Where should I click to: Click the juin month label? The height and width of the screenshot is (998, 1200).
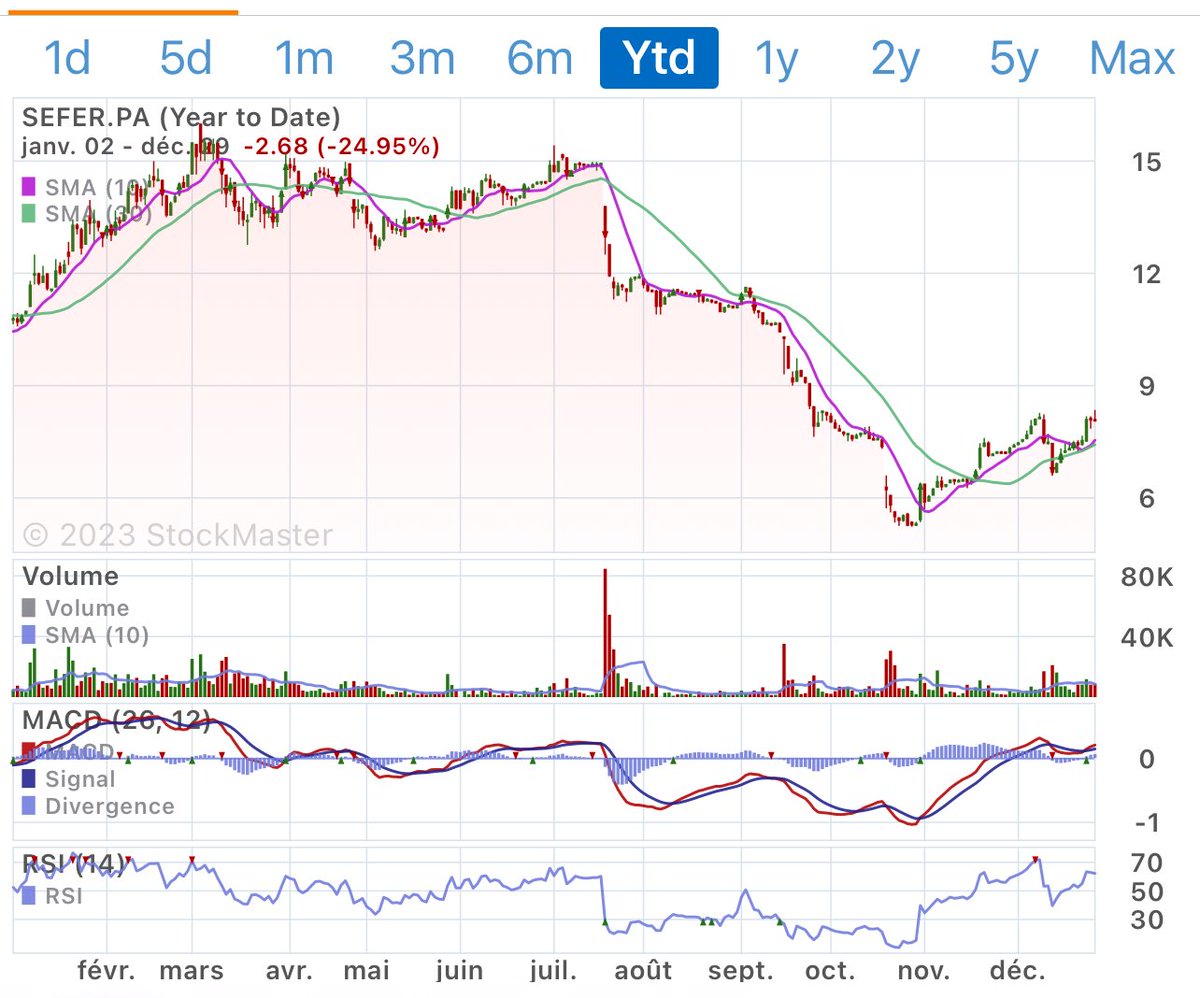[x=460, y=971]
